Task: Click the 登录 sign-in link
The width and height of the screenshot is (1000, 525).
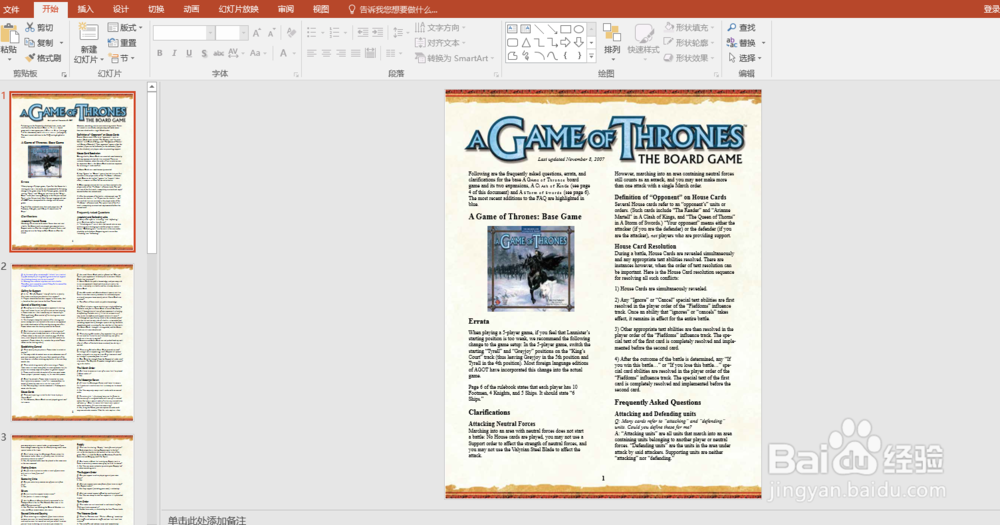Action: tap(990, 10)
